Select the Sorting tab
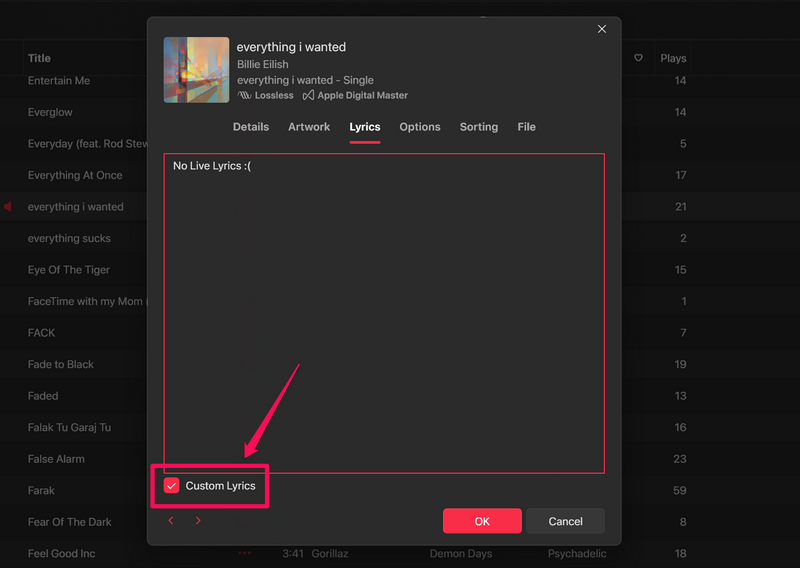The image size is (800, 568). tap(479, 127)
